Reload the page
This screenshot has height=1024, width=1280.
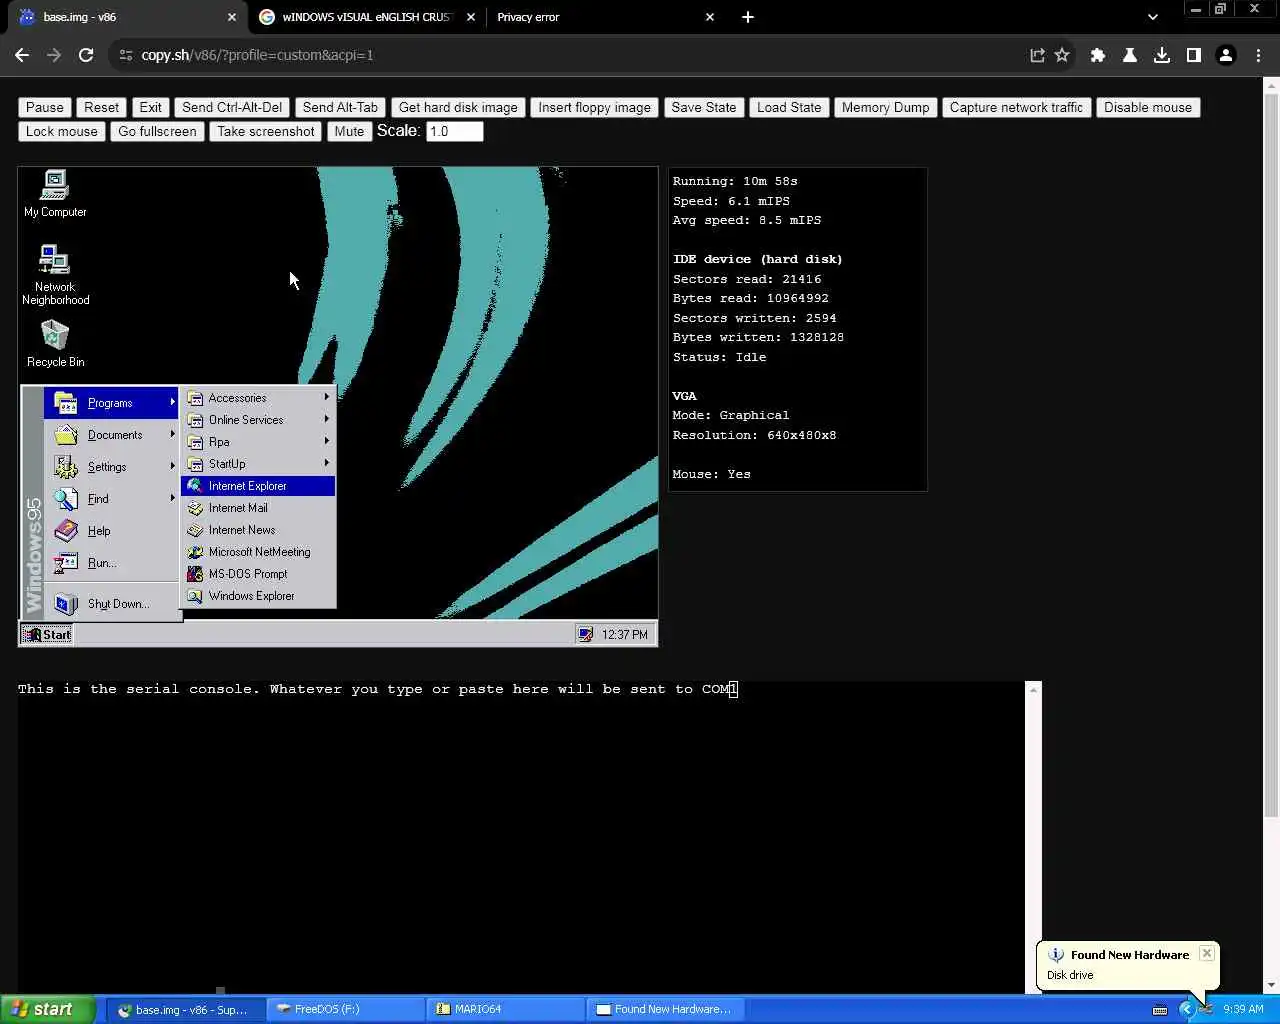pos(86,55)
